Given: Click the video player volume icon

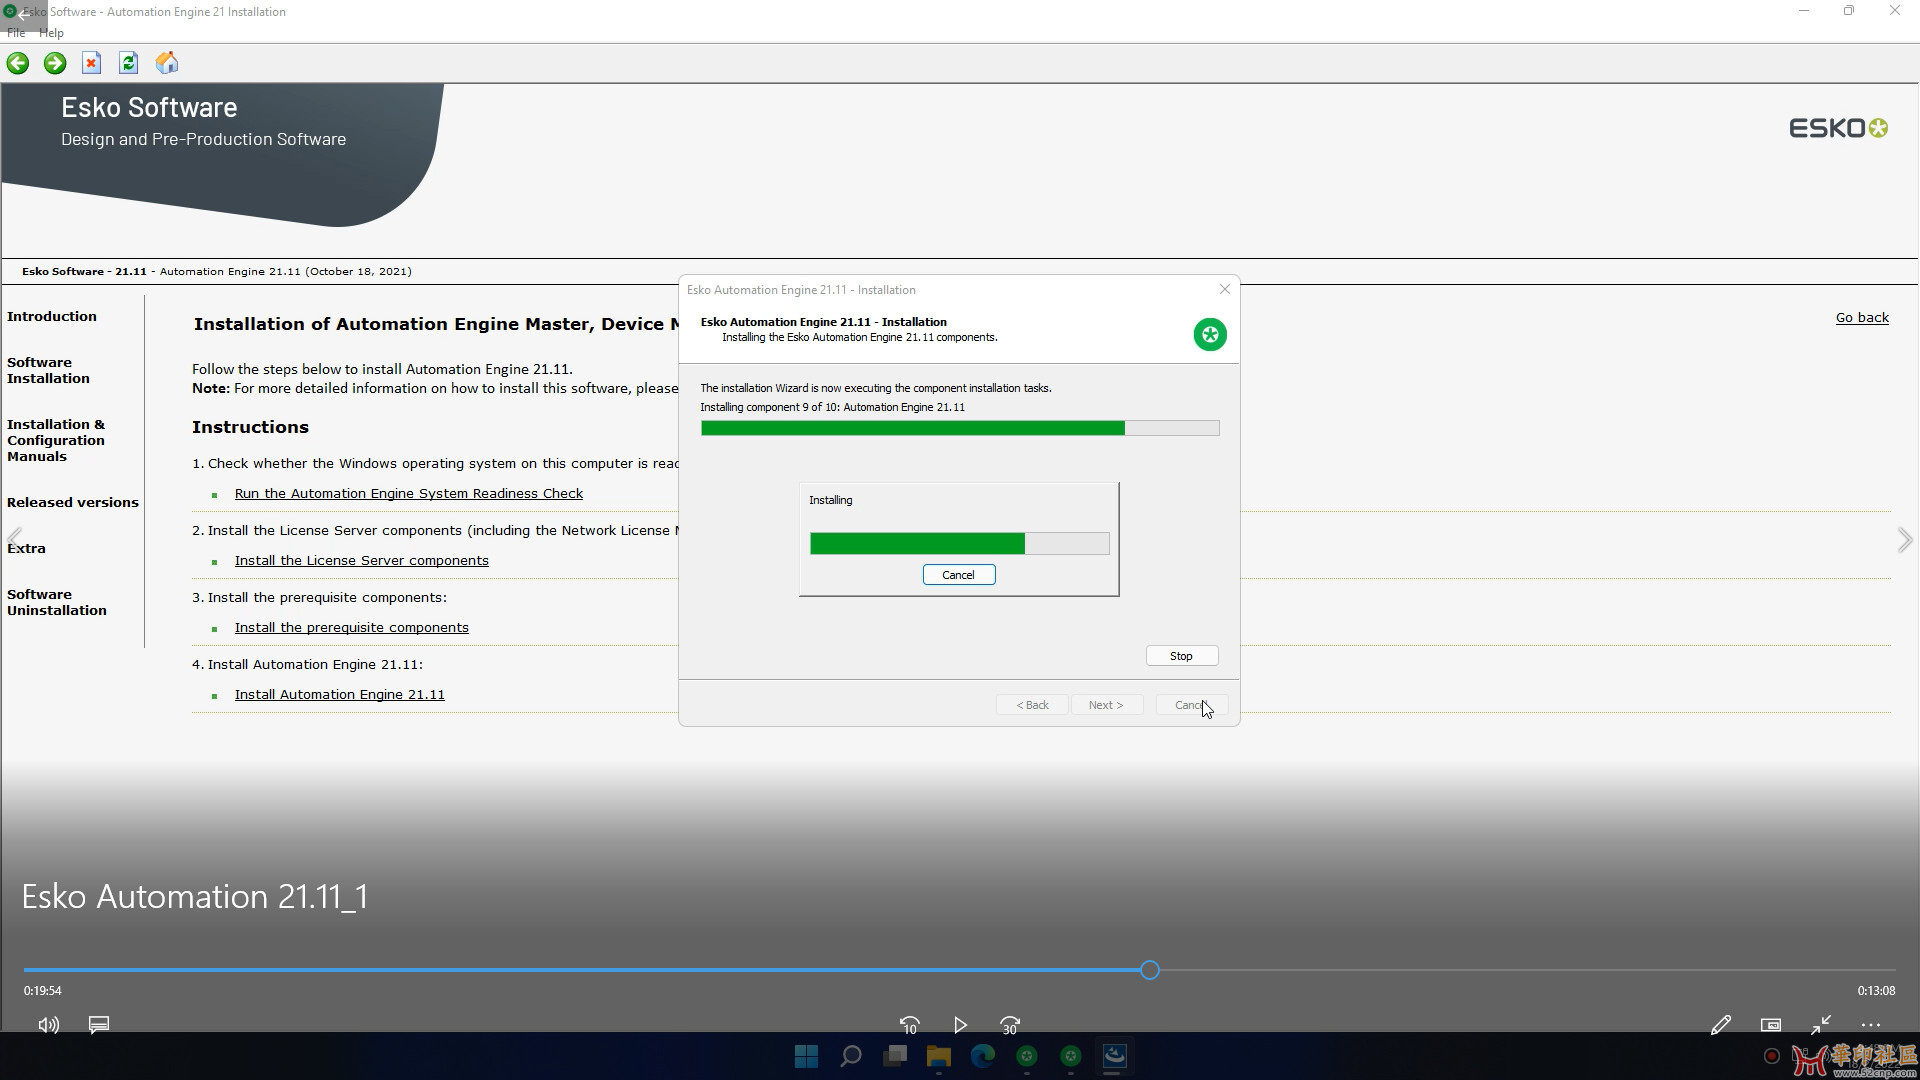Looking at the screenshot, I should pyautogui.click(x=48, y=1025).
